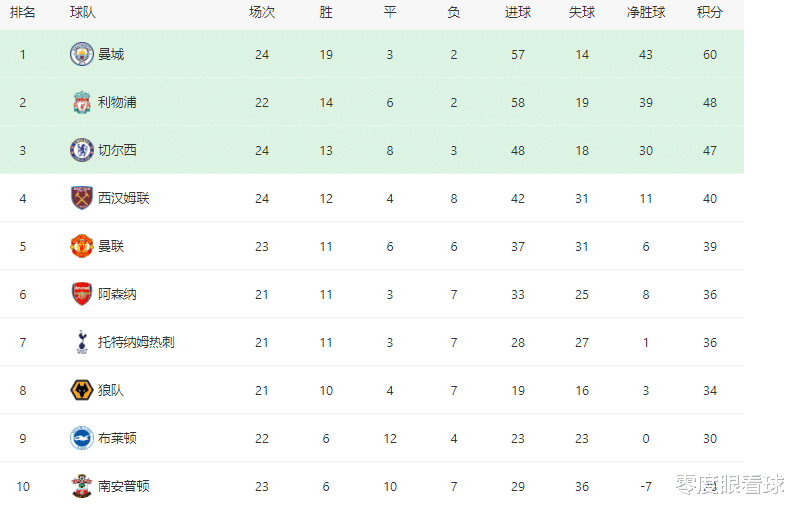Click the 排名 column header
796x509 pixels.
(x=23, y=12)
